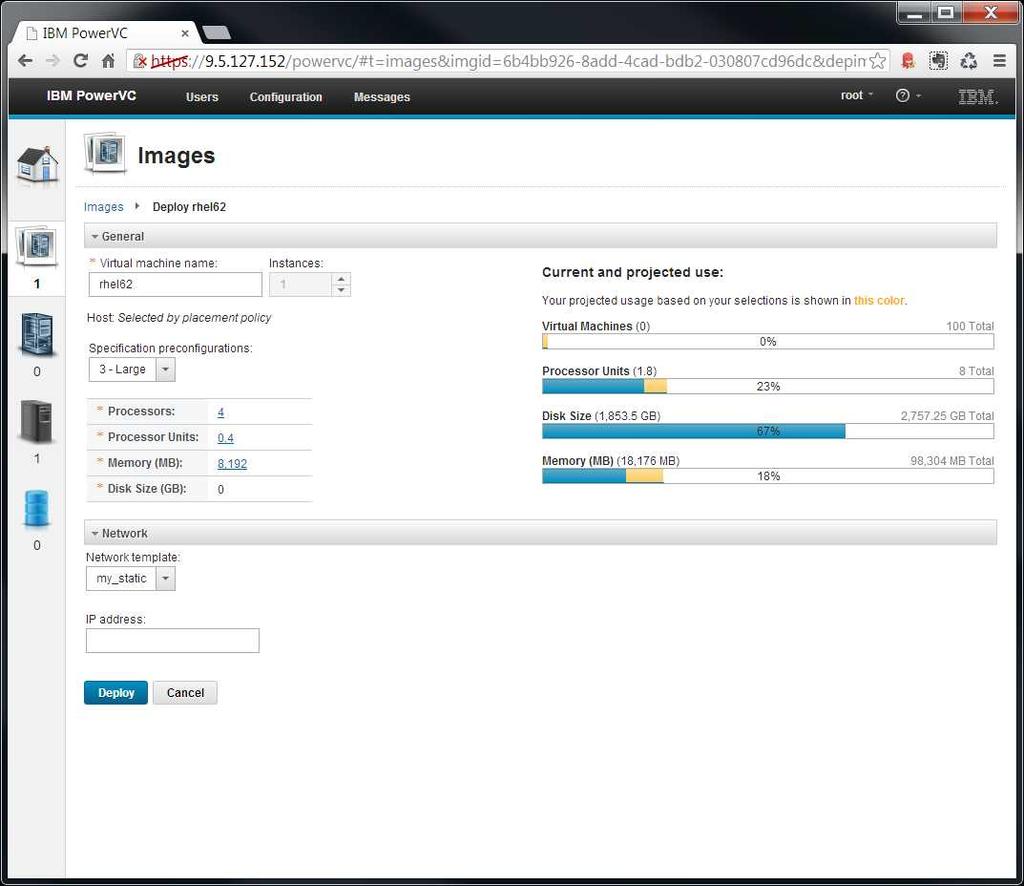
Task: Bookmark this page with the star icon
Action: [x=878, y=61]
